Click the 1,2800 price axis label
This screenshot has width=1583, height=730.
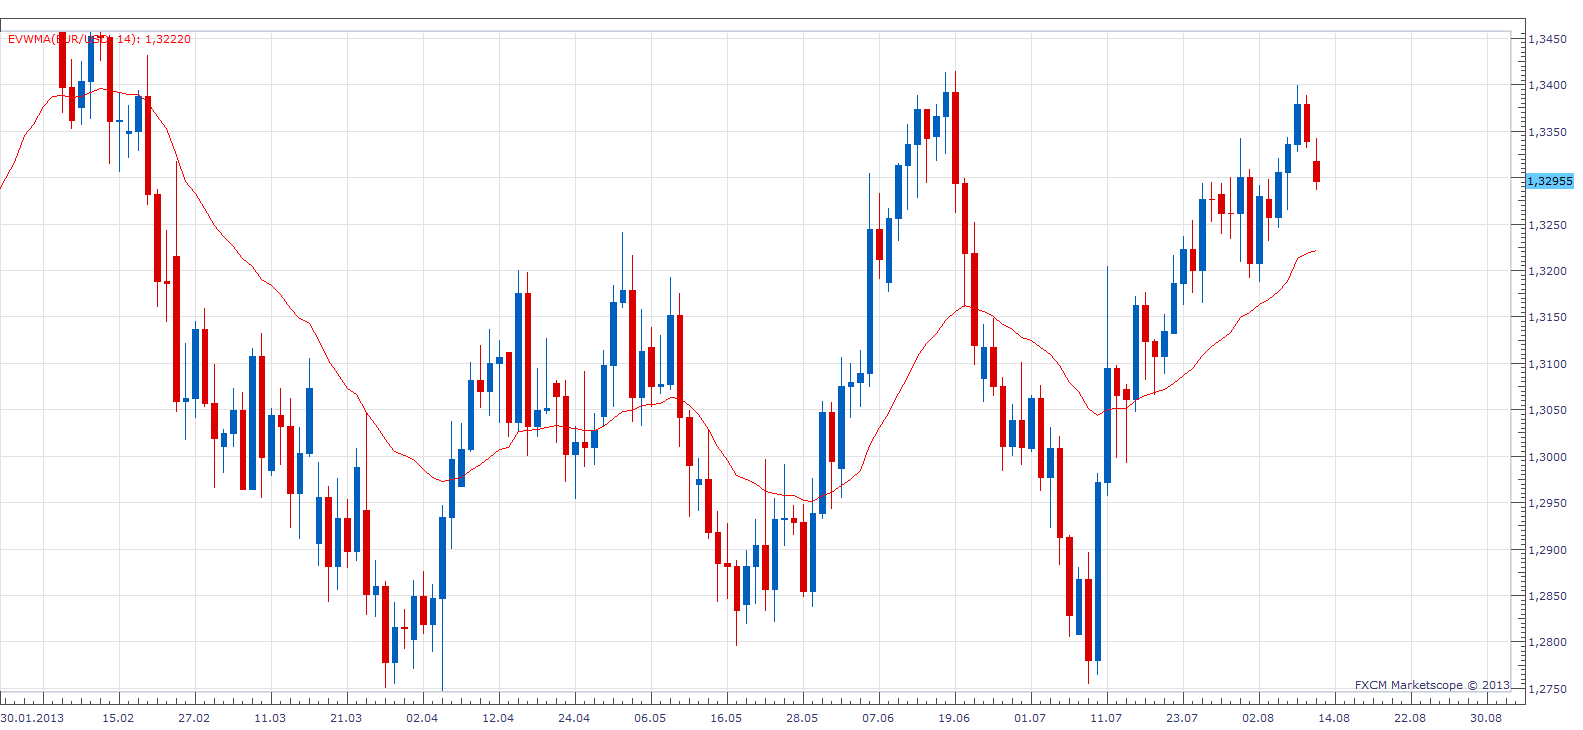(1548, 643)
